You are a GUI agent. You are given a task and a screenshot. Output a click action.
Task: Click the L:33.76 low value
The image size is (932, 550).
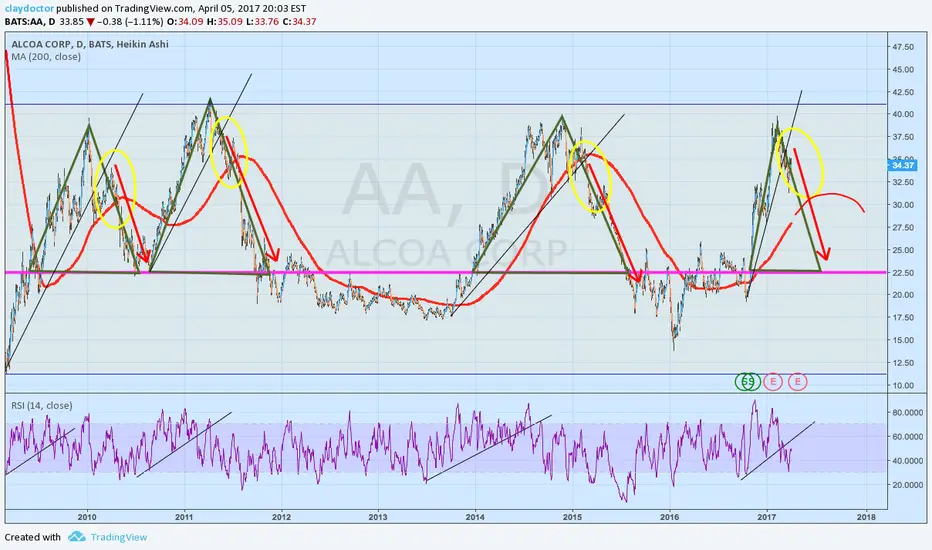tap(263, 21)
